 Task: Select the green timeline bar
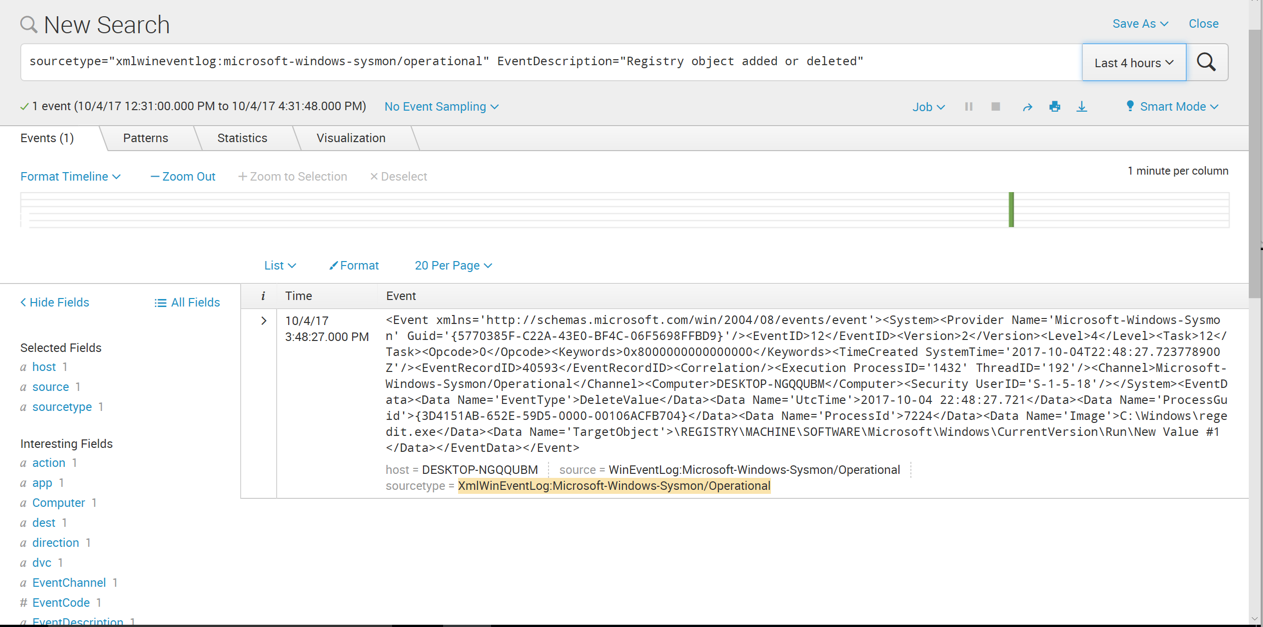pos(1011,209)
